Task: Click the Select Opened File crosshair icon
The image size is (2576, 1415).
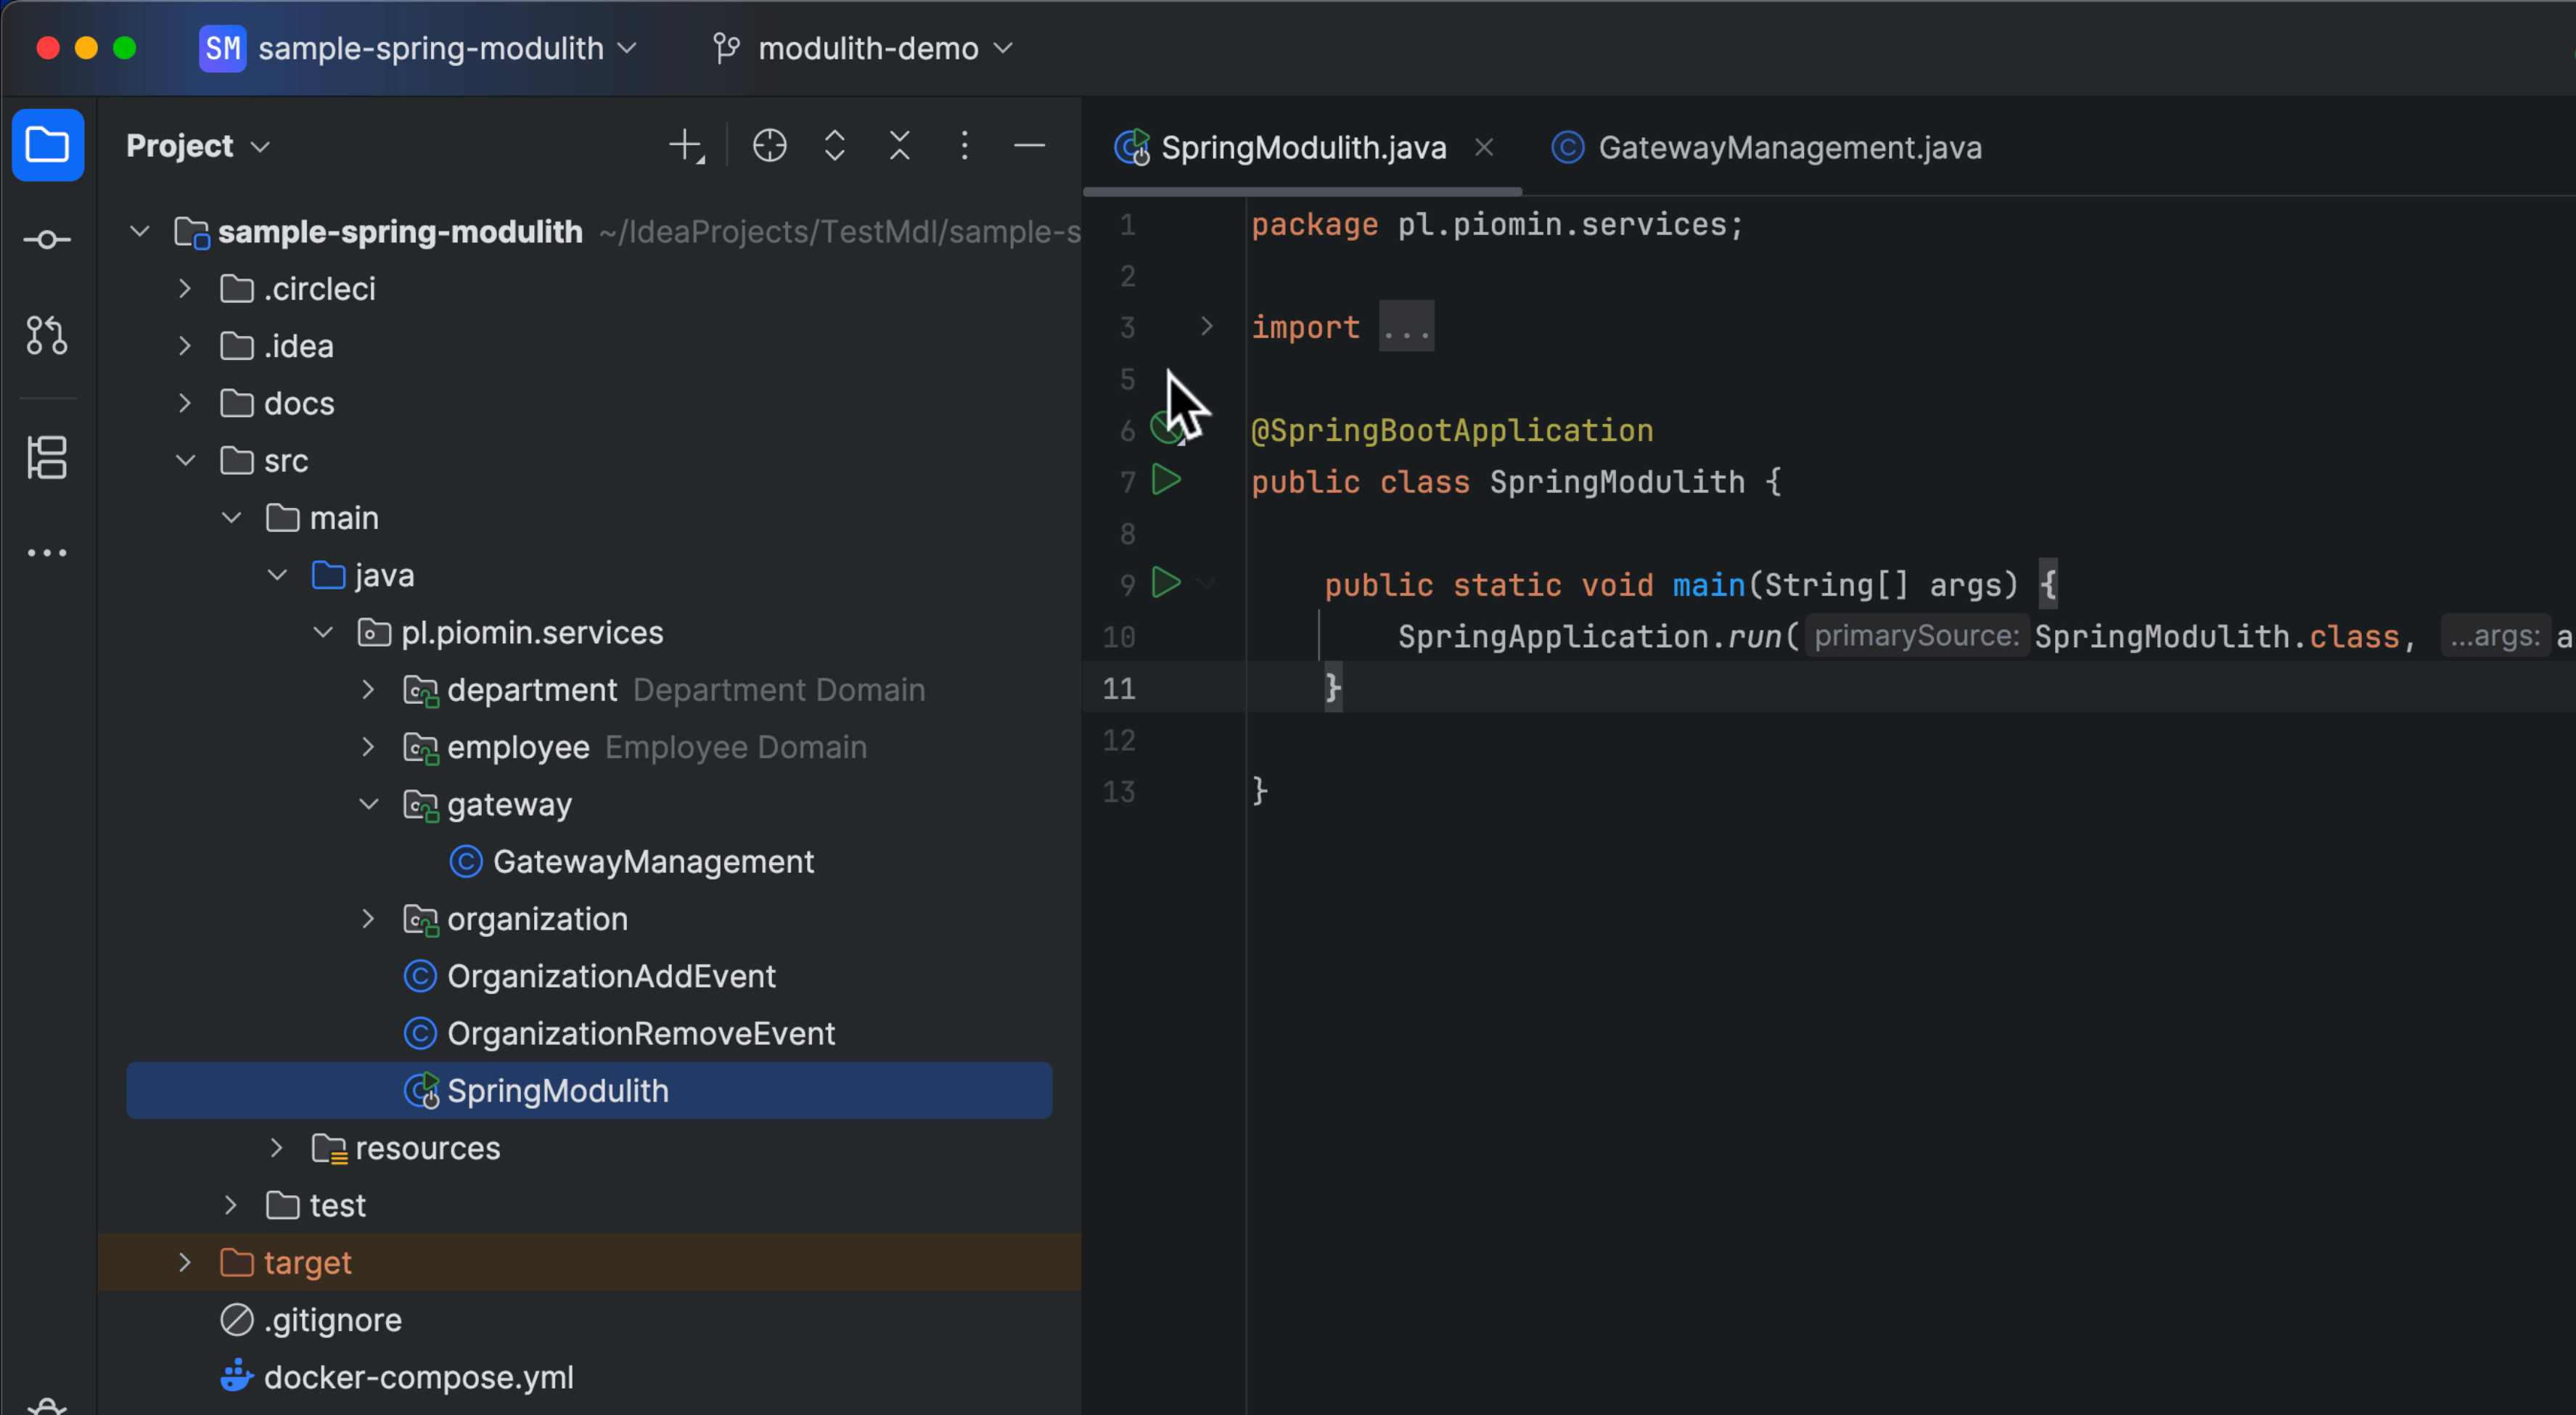Action: coord(769,146)
